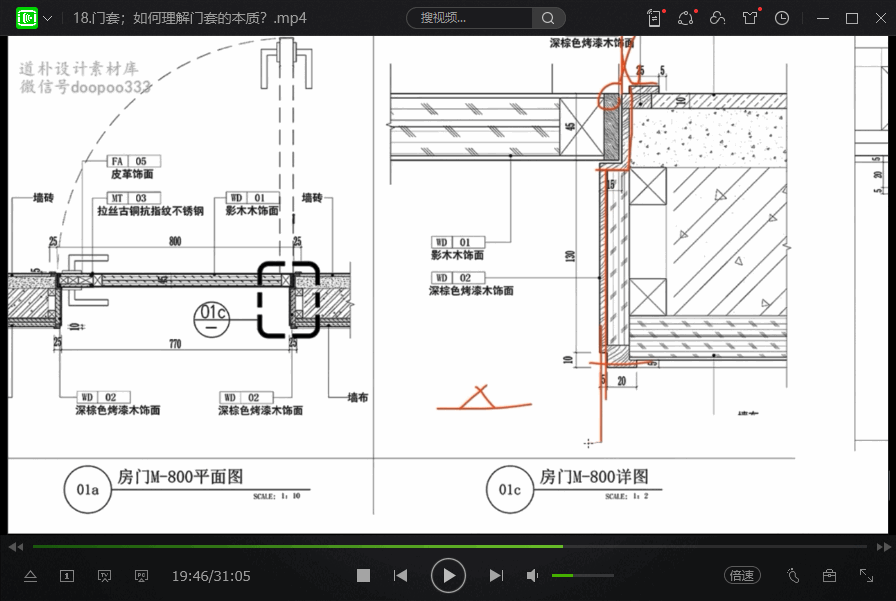Toggle the single-loop mode icon
This screenshot has width=896, height=601.
67,576
